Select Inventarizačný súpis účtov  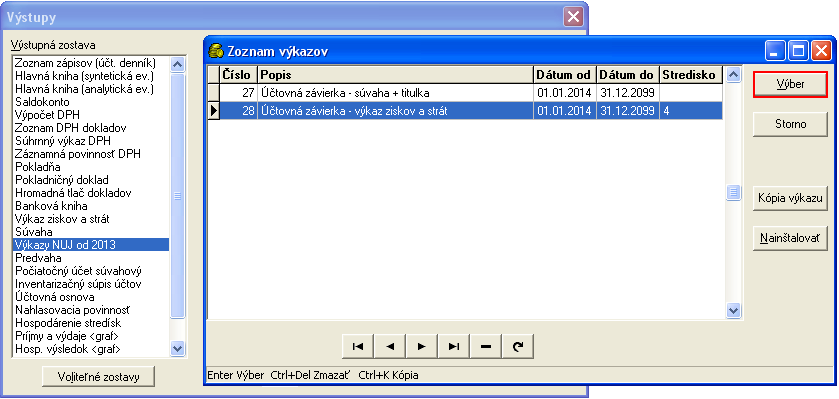(91, 284)
